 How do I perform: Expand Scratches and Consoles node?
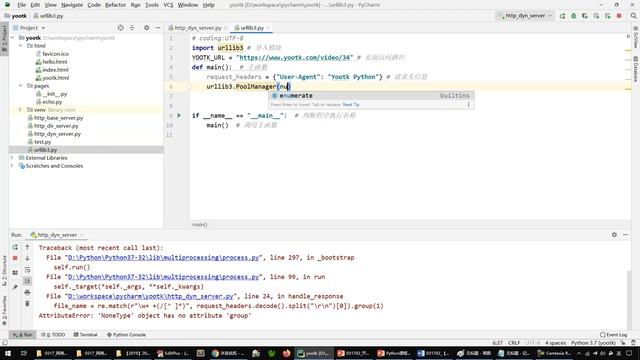[13, 166]
